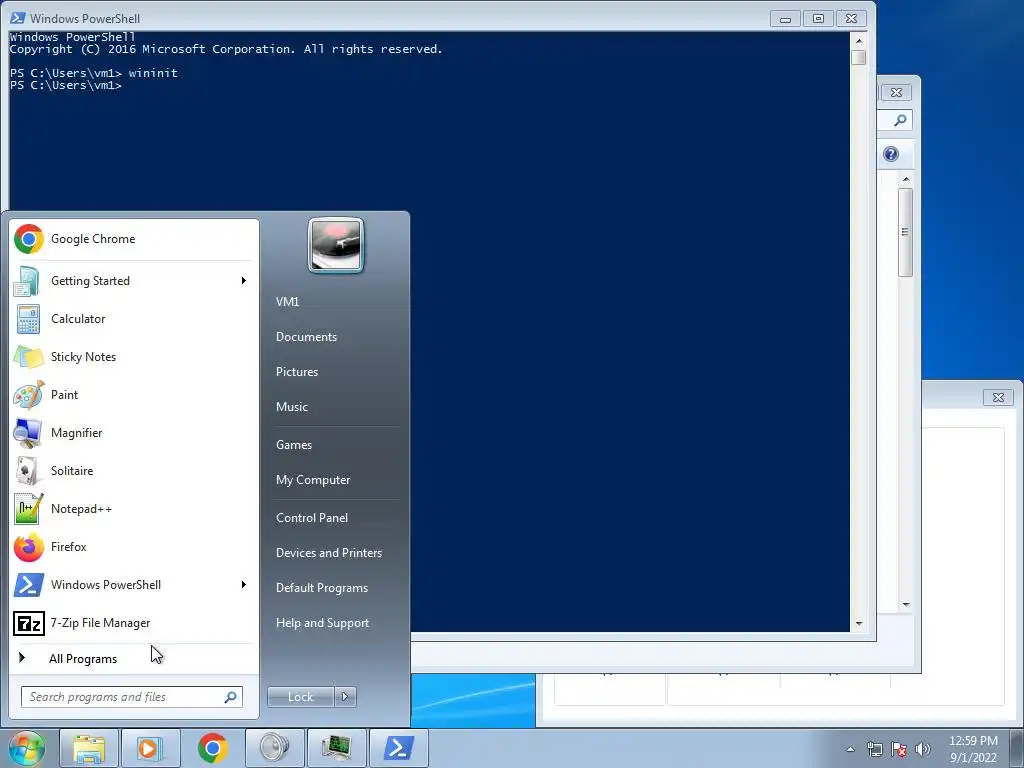Expand Getting Started submenu arrow
Viewport: 1024px width, 768px height.
click(244, 281)
